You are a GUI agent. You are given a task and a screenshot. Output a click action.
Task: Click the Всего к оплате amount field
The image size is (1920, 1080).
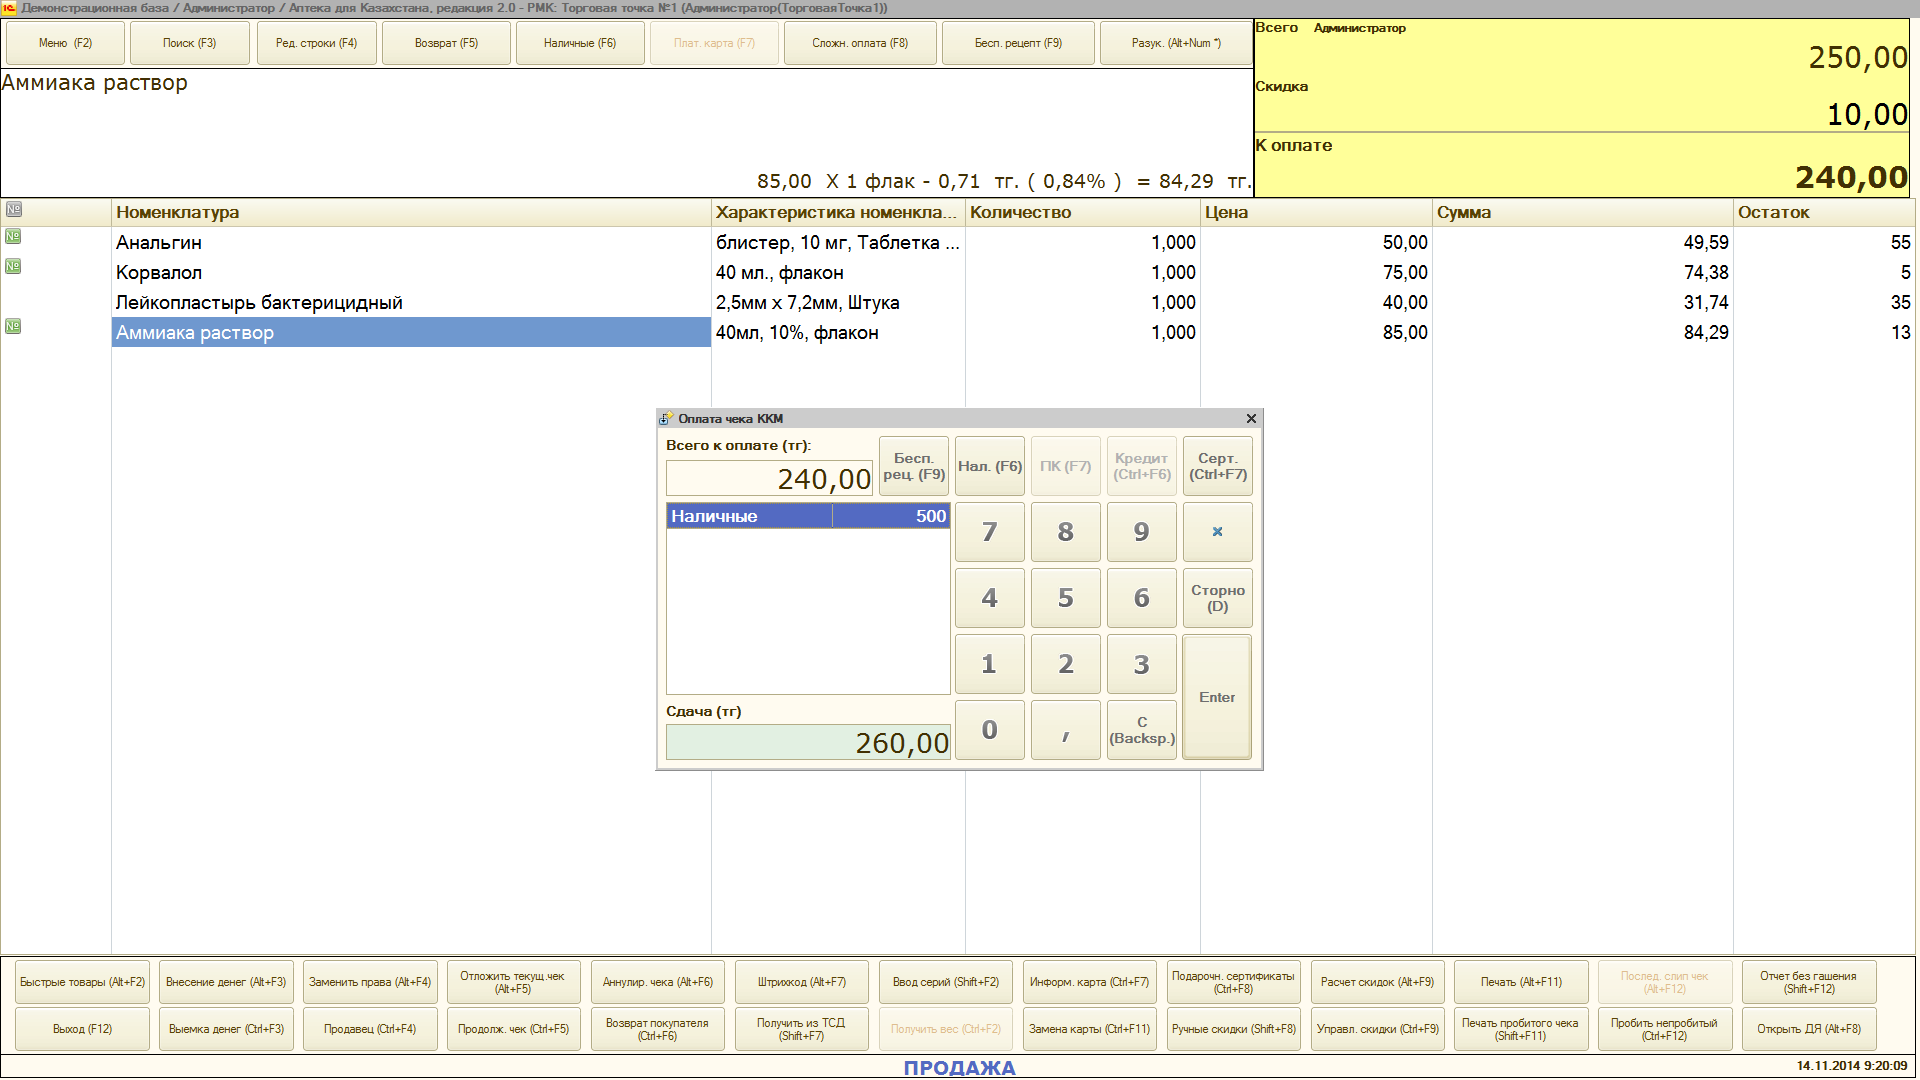pos(769,479)
